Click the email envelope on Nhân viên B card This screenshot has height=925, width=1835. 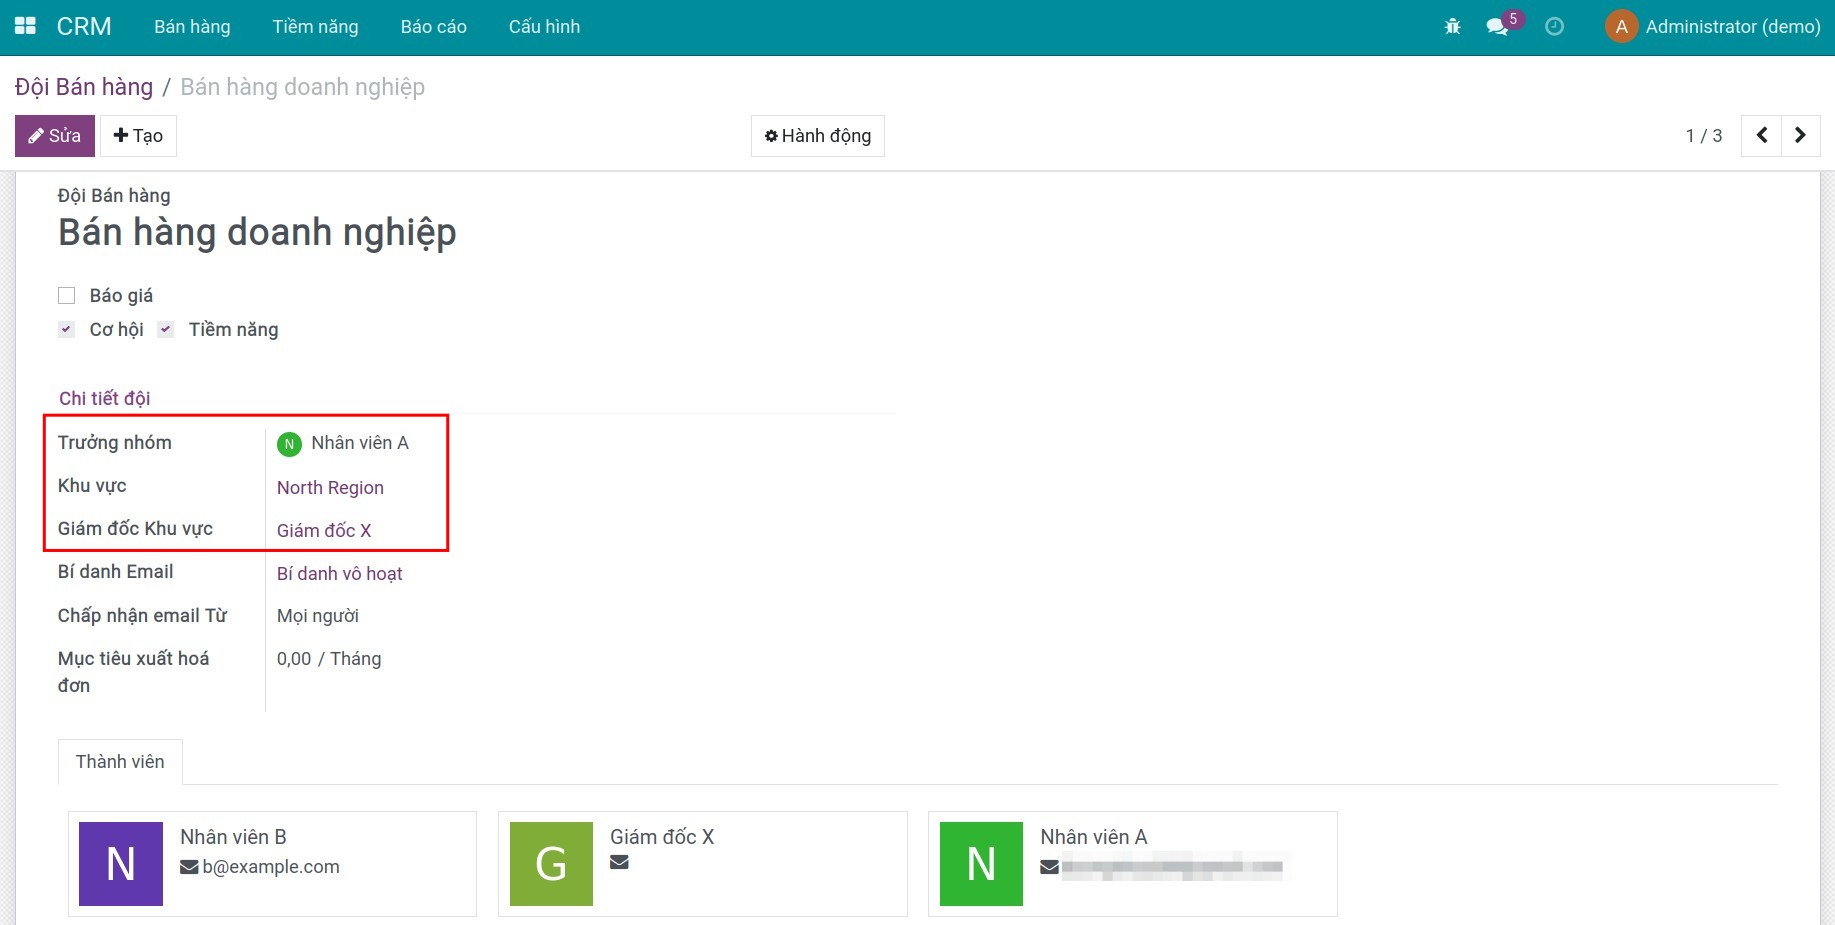click(x=190, y=866)
